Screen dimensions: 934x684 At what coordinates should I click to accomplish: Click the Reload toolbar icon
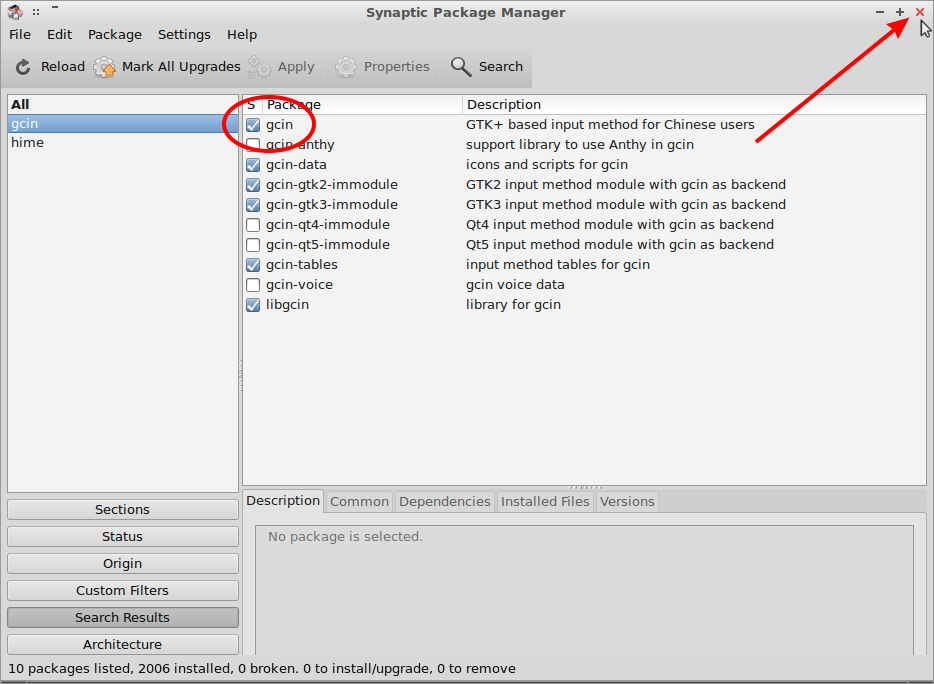click(x=23, y=67)
